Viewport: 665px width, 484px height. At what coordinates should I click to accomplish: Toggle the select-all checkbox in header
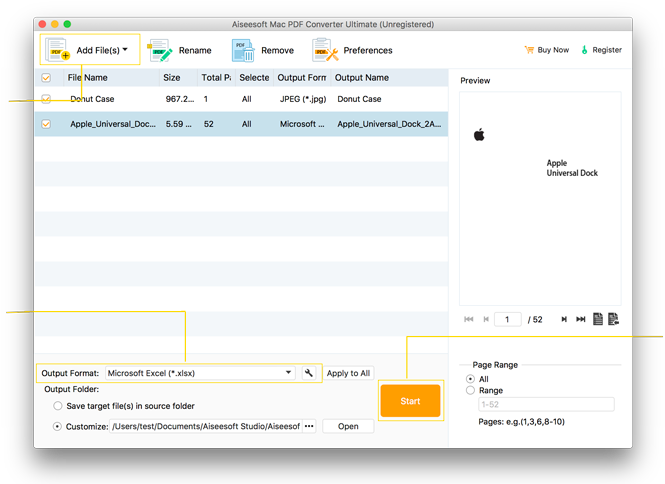tap(46, 78)
